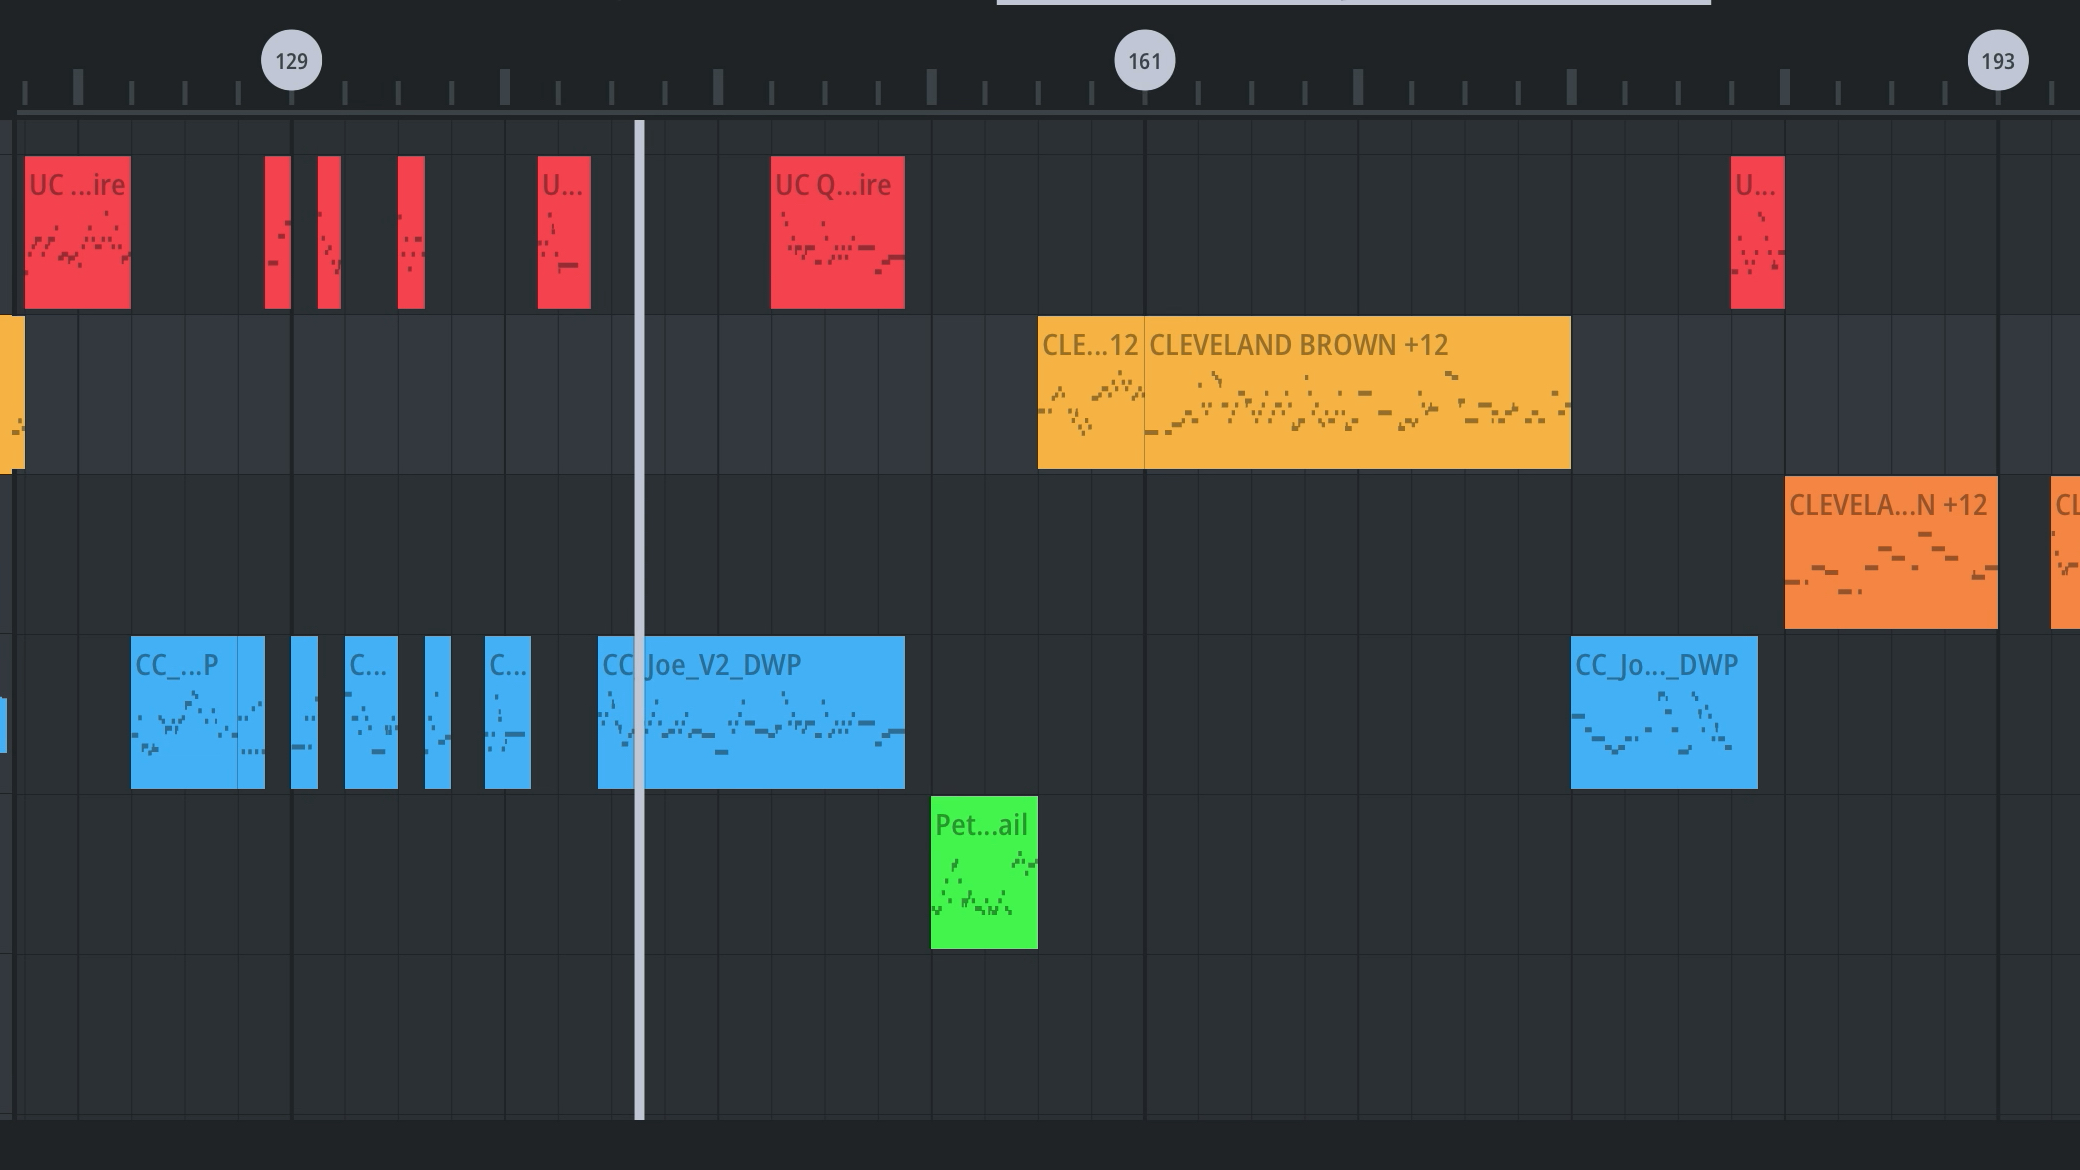Select the red "U..." clip near bar 193
The image size is (2080, 1170).
1757,232
